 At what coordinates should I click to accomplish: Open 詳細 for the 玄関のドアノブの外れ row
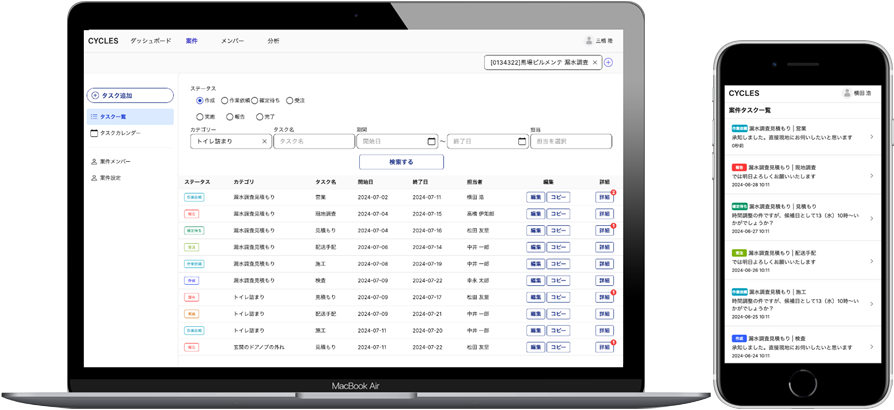tap(604, 347)
